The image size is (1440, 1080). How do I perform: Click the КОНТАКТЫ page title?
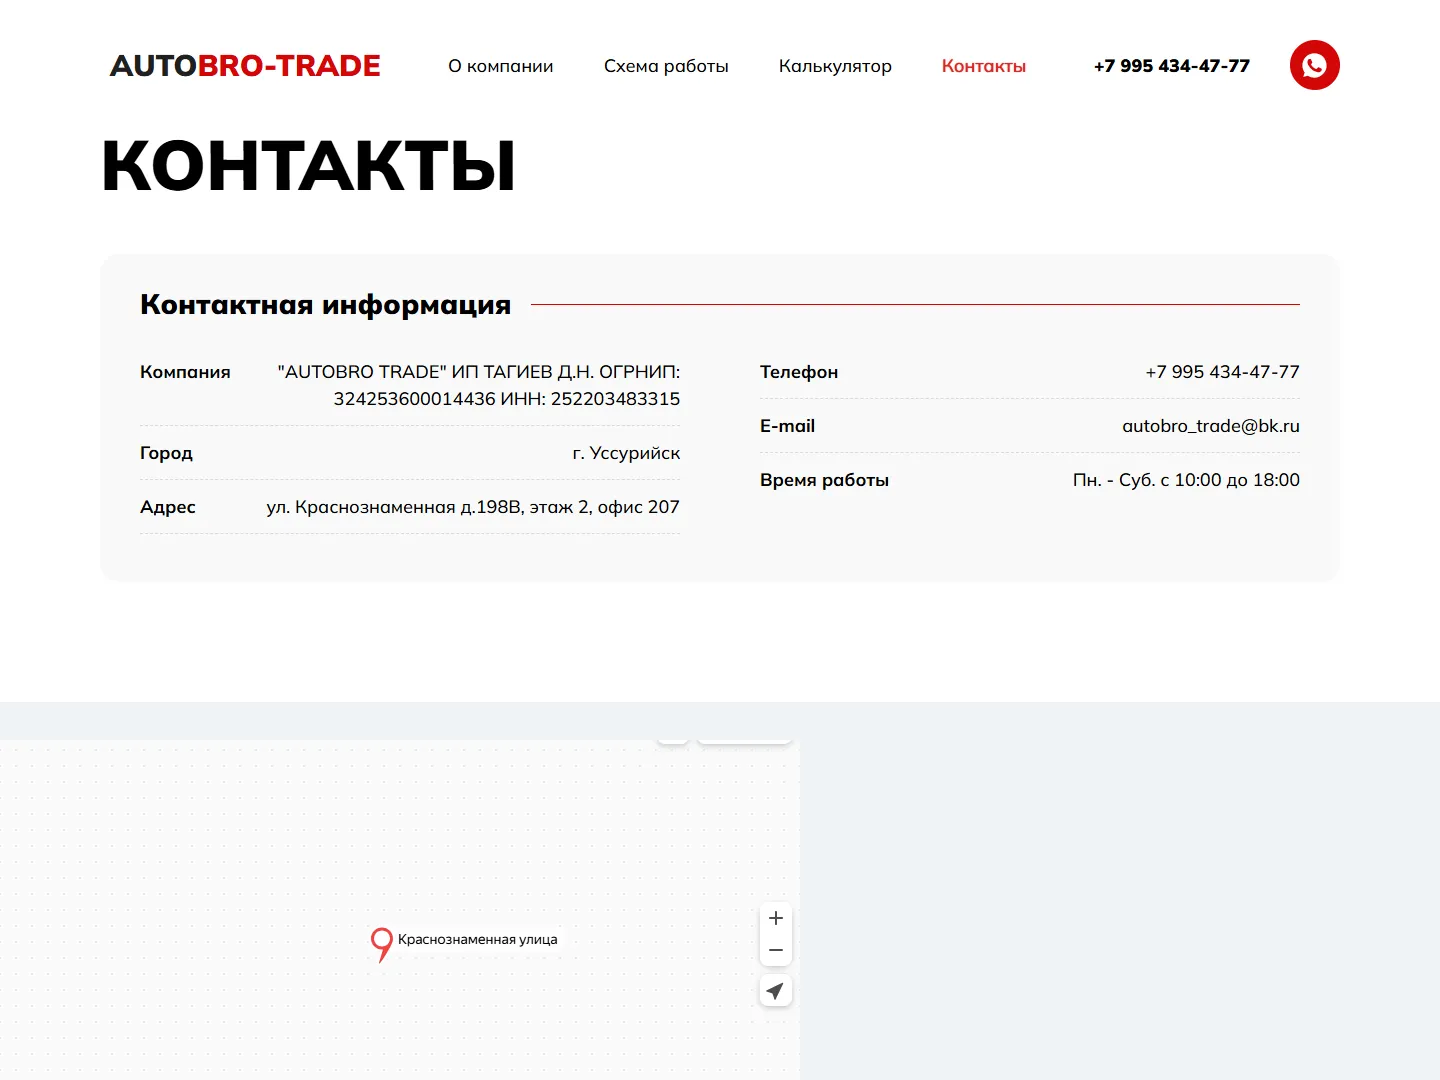pyautogui.click(x=309, y=166)
